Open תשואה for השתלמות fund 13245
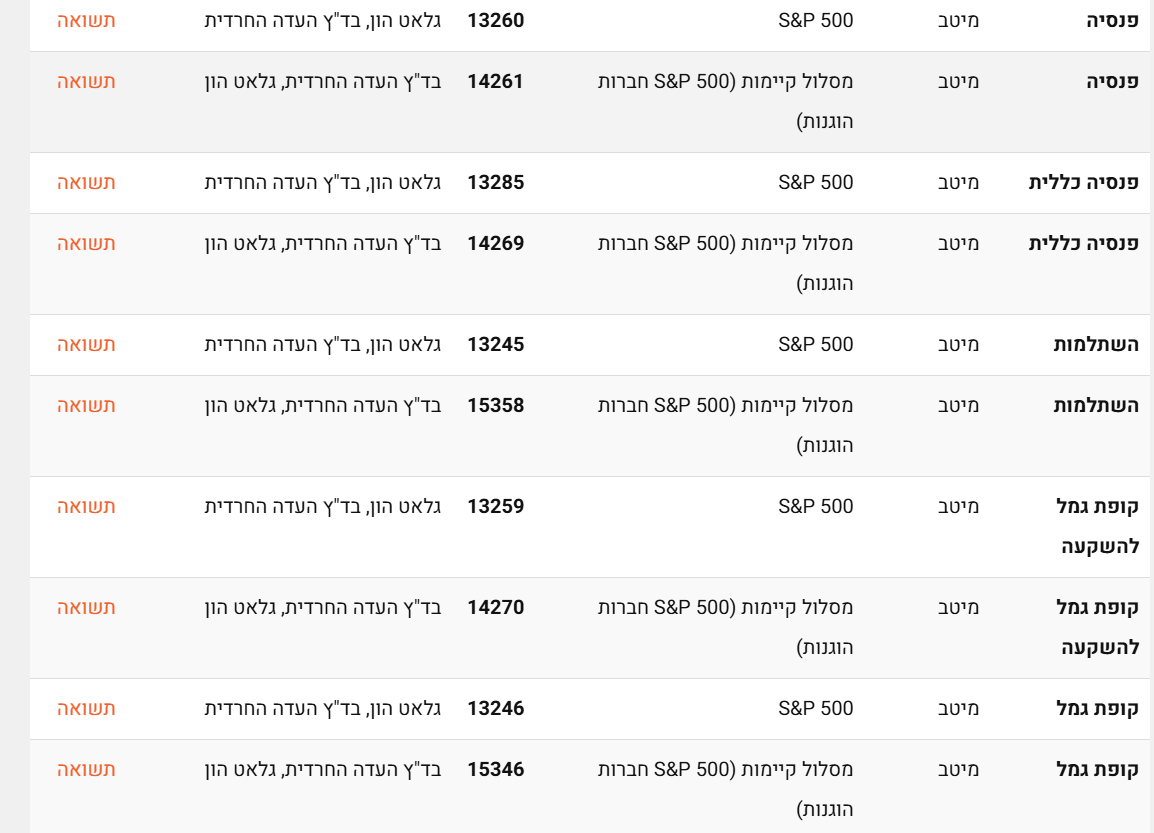 coord(86,344)
